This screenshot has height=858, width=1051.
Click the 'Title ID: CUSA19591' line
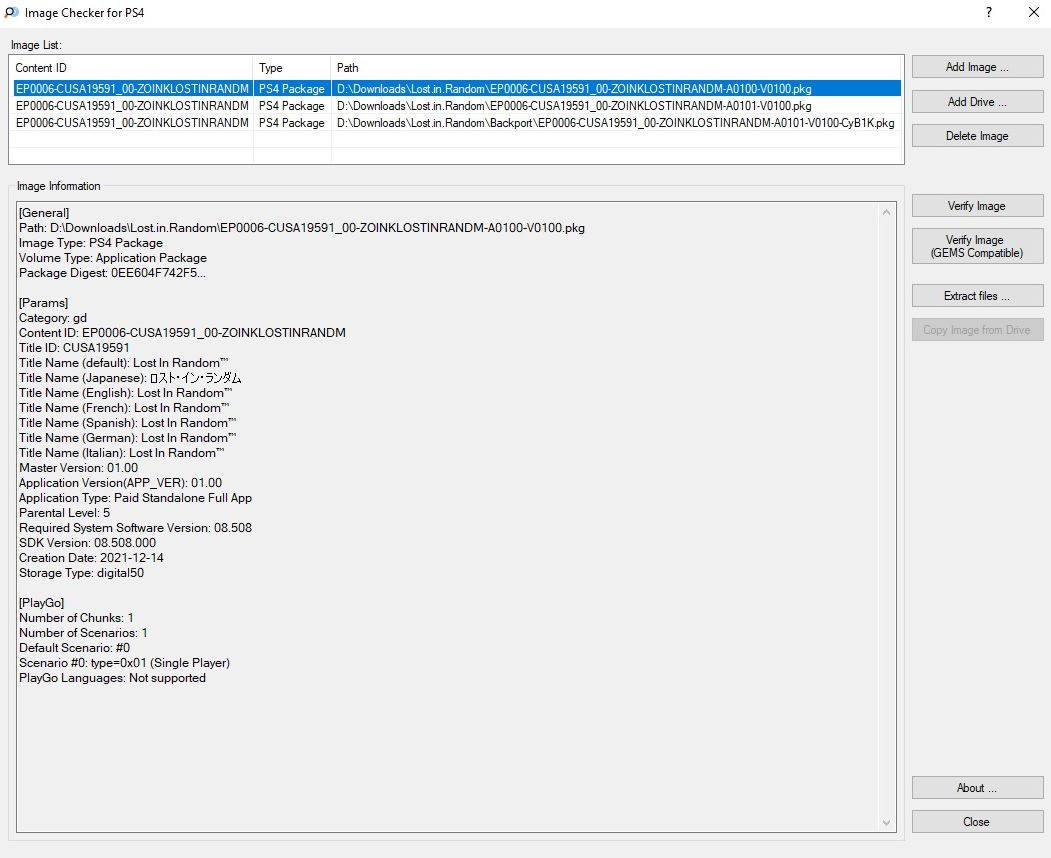74,348
